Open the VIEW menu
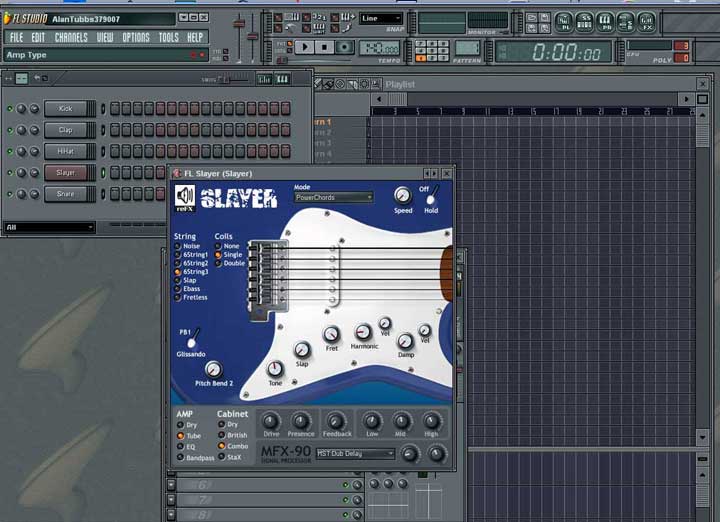 click(105, 38)
